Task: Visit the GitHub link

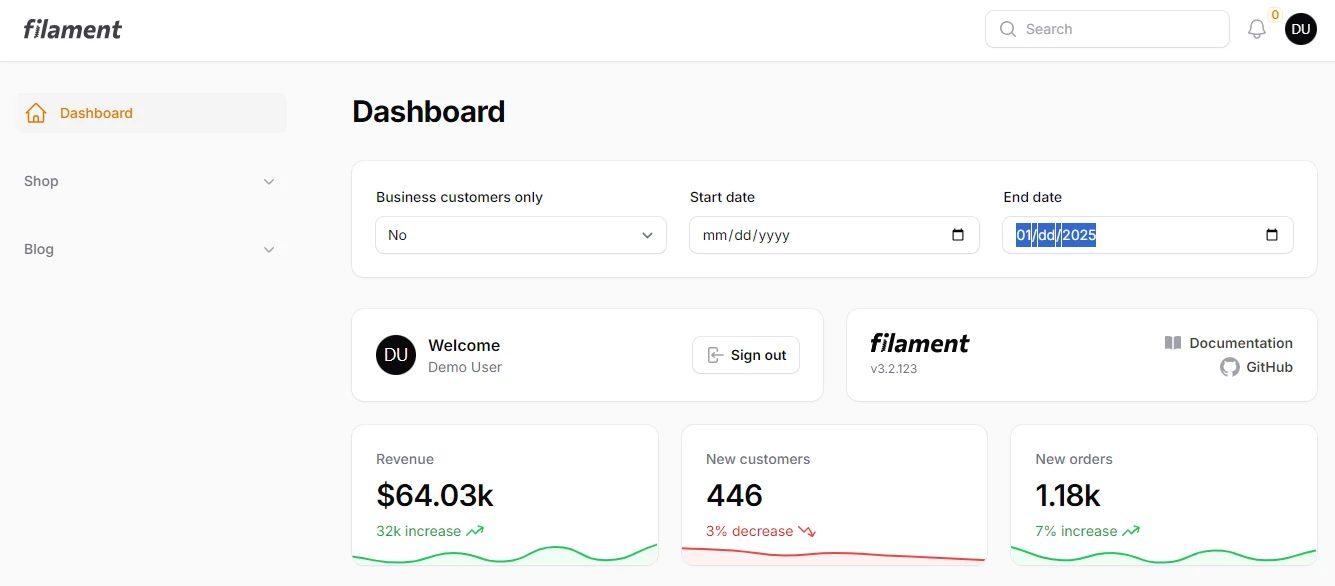Action: [x=1268, y=367]
